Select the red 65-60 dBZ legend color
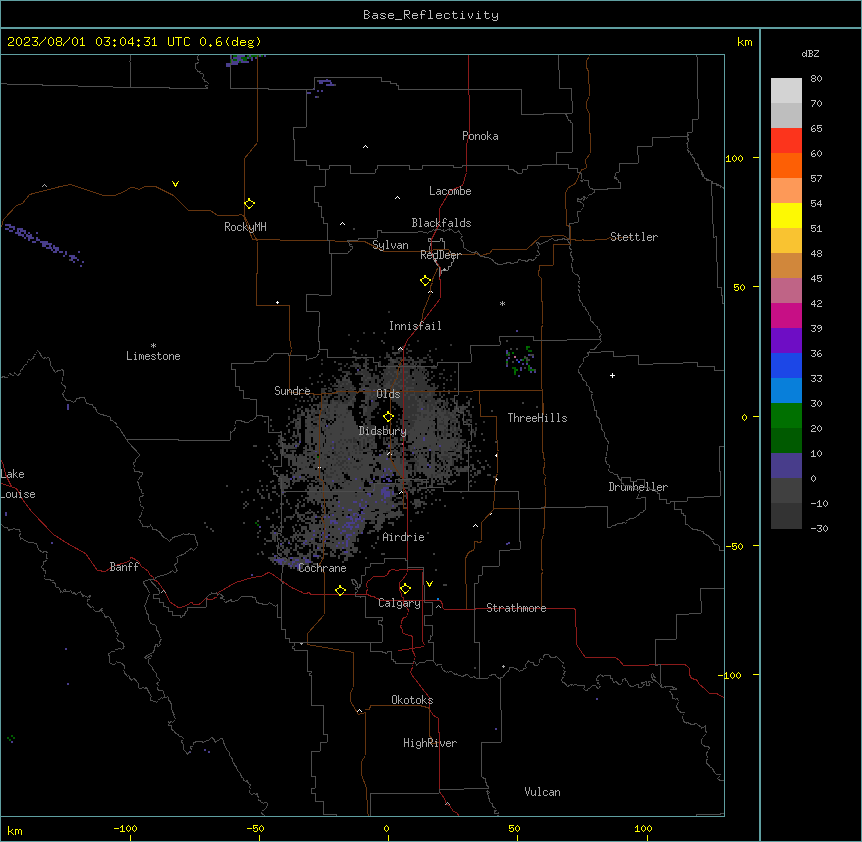This screenshot has height=842, width=862. pos(786,141)
